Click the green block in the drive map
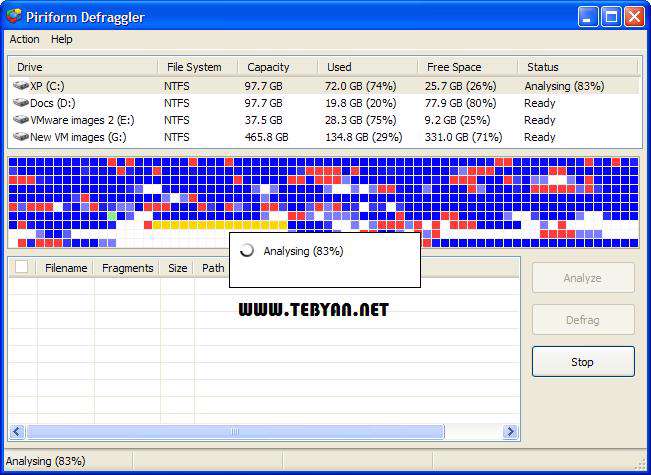 [x=112, y=216]
